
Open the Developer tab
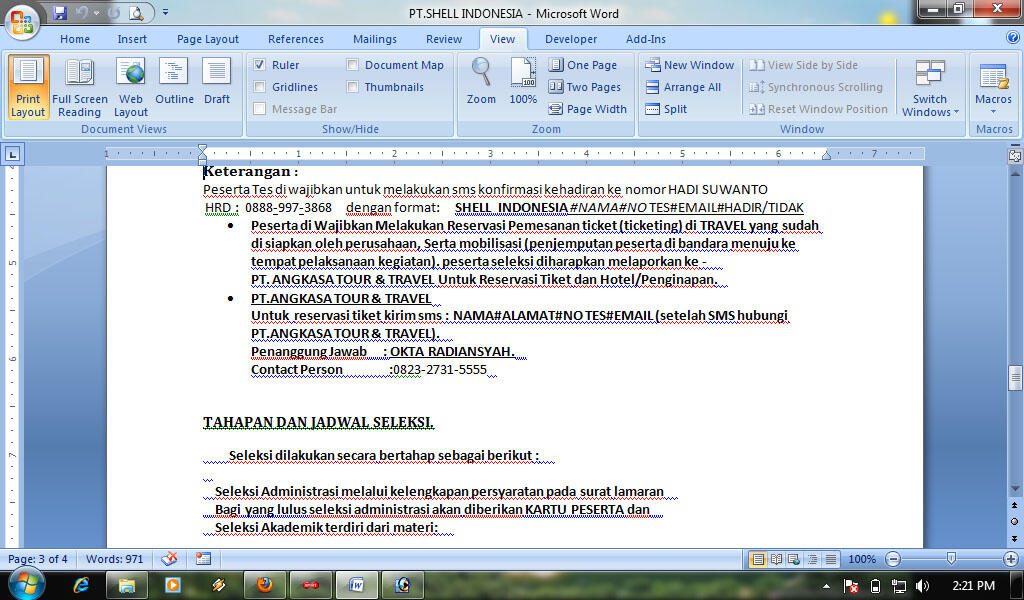(571, 39)
